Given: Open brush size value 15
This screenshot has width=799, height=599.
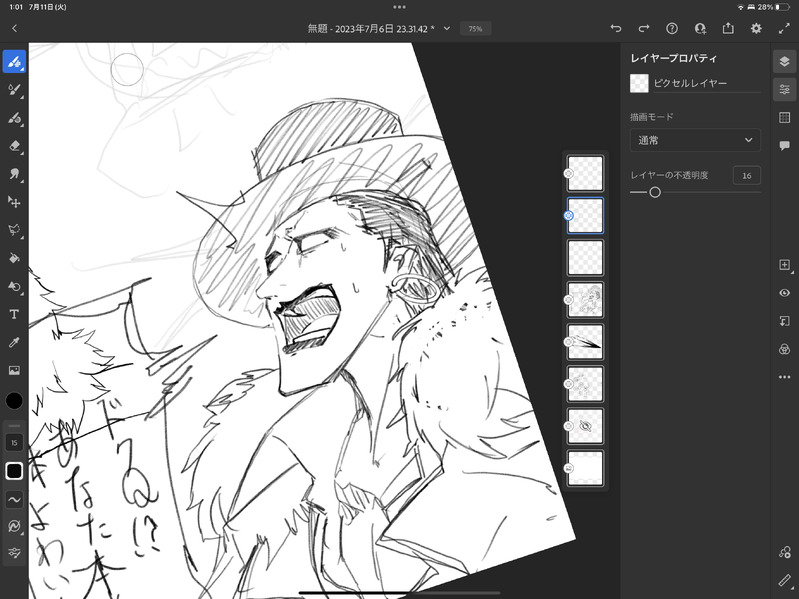Looking at the screenshot, I should click(14, 443).
